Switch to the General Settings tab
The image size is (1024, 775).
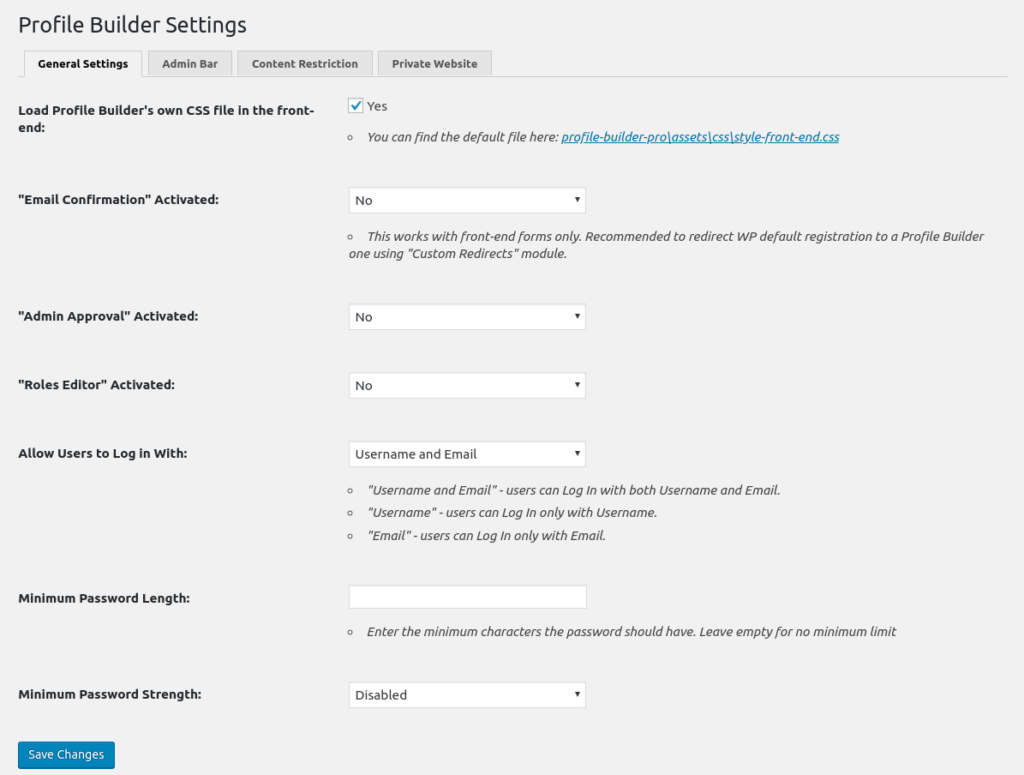[x=83, y=64]
